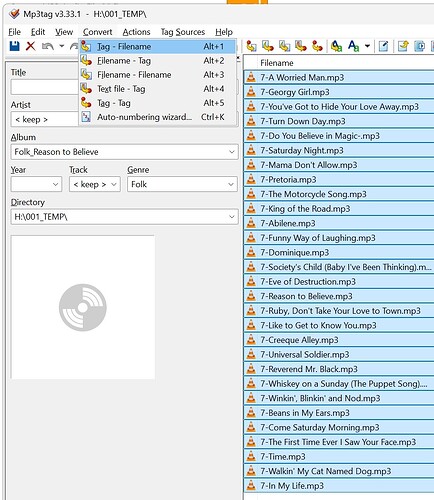Select file 7-Reason to Believe.mp3

tap(339, 296)
